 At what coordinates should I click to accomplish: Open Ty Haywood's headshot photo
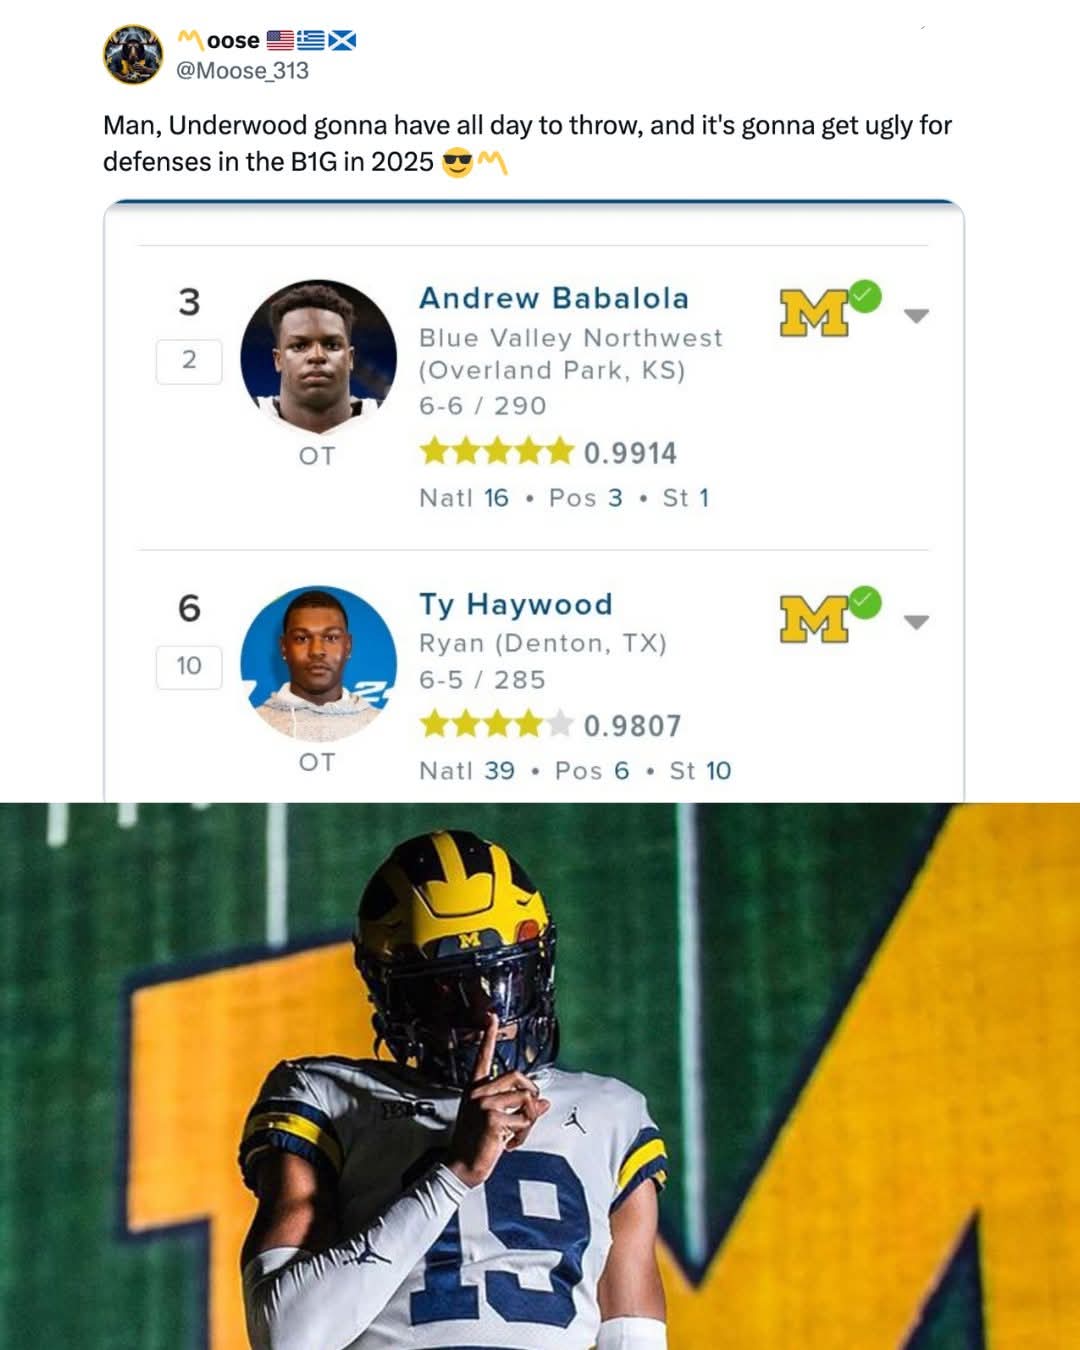(x=318, y=663)
